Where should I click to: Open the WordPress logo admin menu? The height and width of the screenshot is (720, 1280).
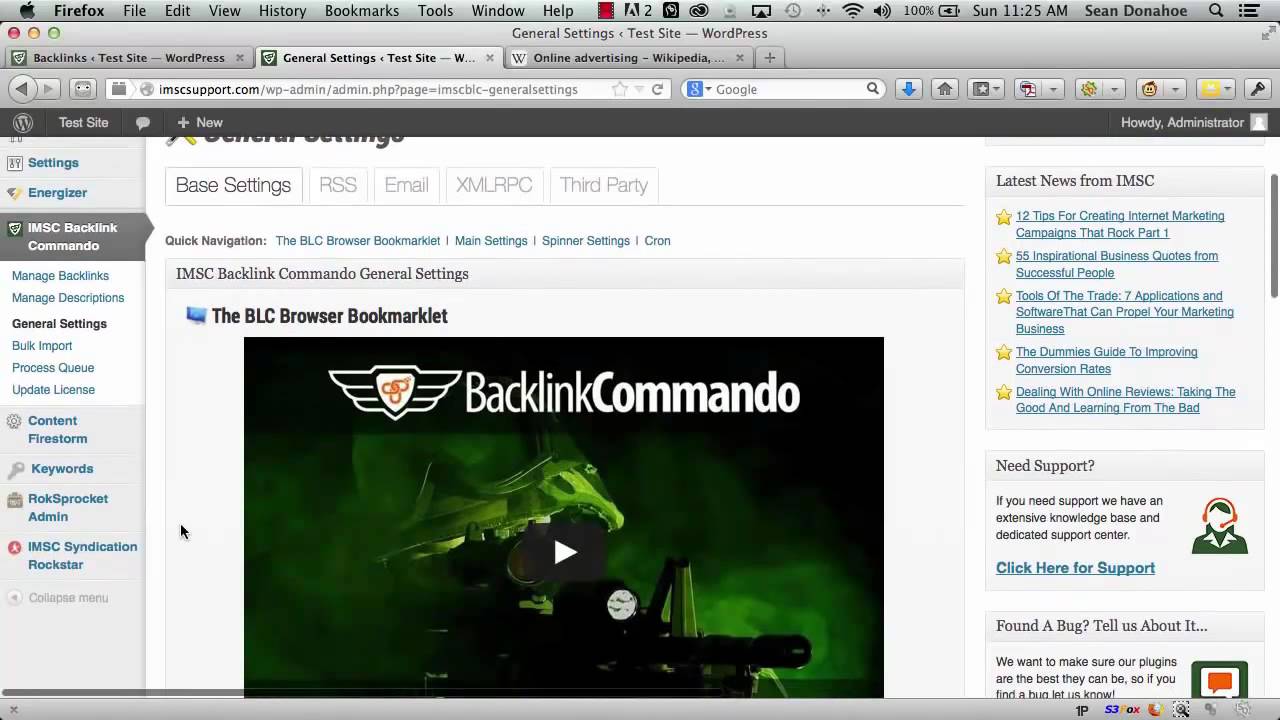pyautogui.click(x=23, y=122)
